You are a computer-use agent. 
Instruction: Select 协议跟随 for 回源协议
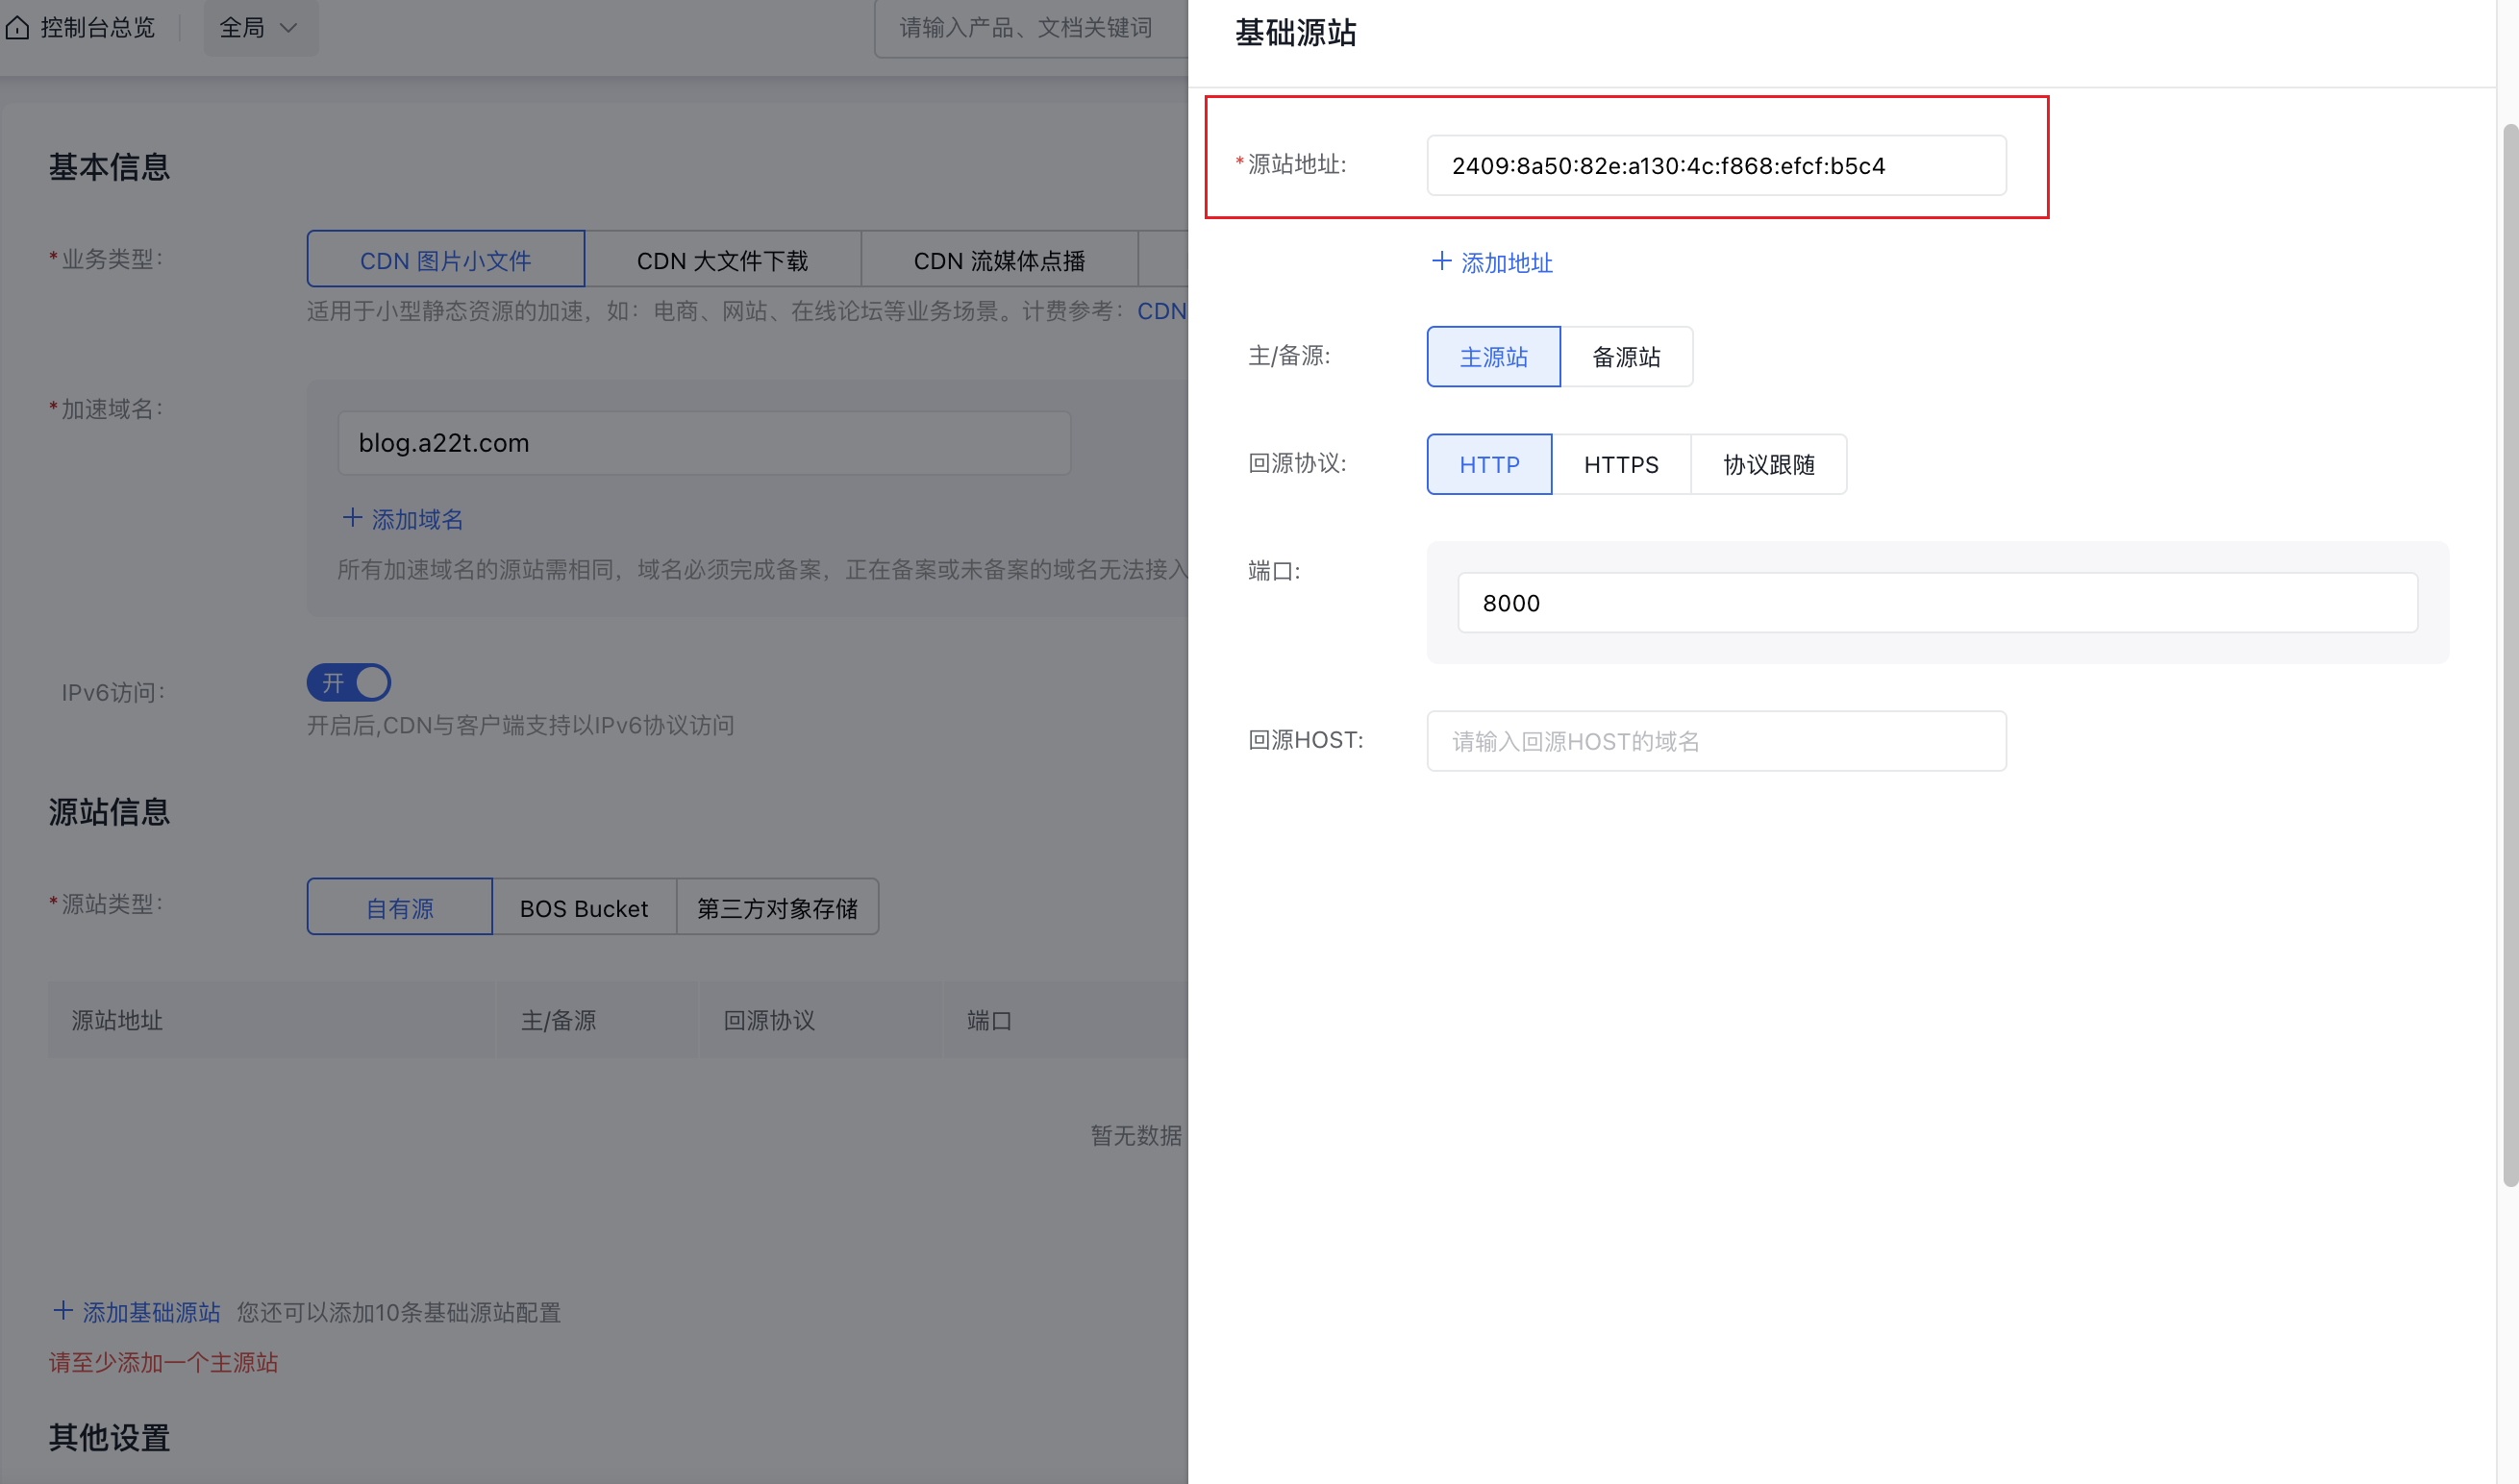pyautogui.click(x=1768, y=464)
